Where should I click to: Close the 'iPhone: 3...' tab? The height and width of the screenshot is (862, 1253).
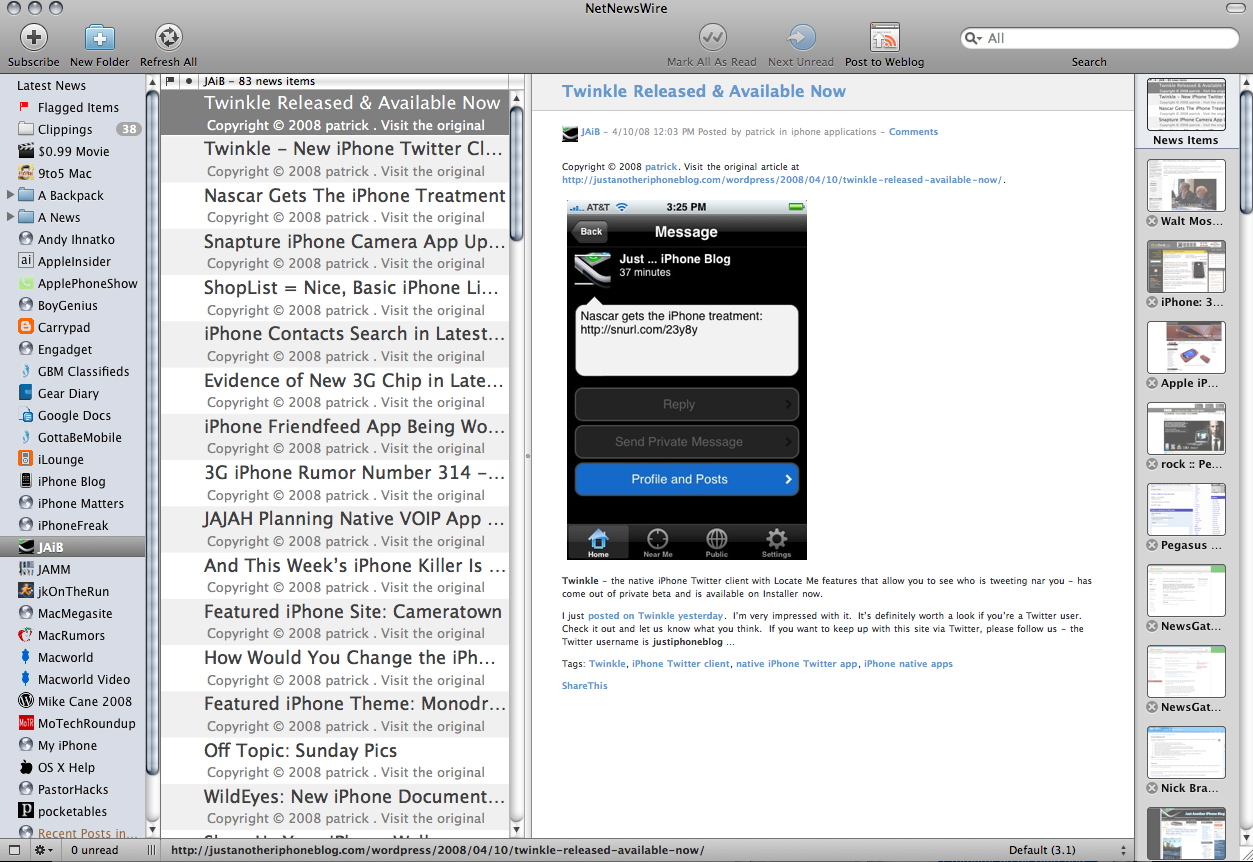tap(1152, 302)
